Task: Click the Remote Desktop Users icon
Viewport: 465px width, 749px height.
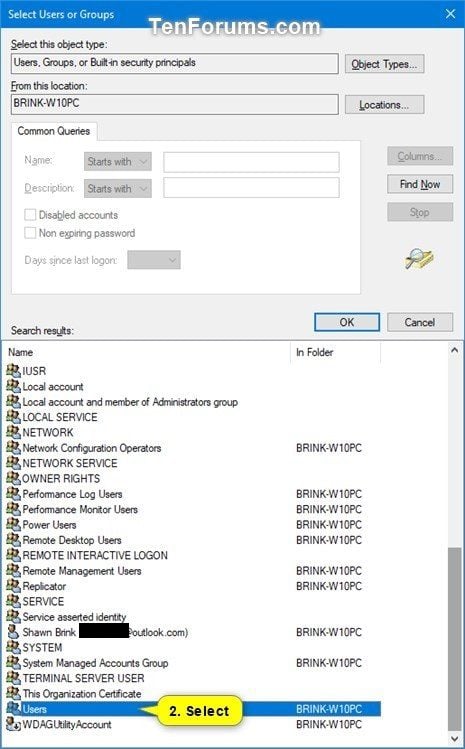Action: [x=13, y=539]
